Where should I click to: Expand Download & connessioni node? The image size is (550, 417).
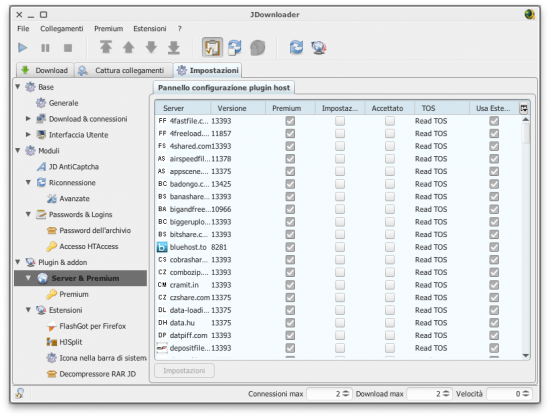(28, 119)
